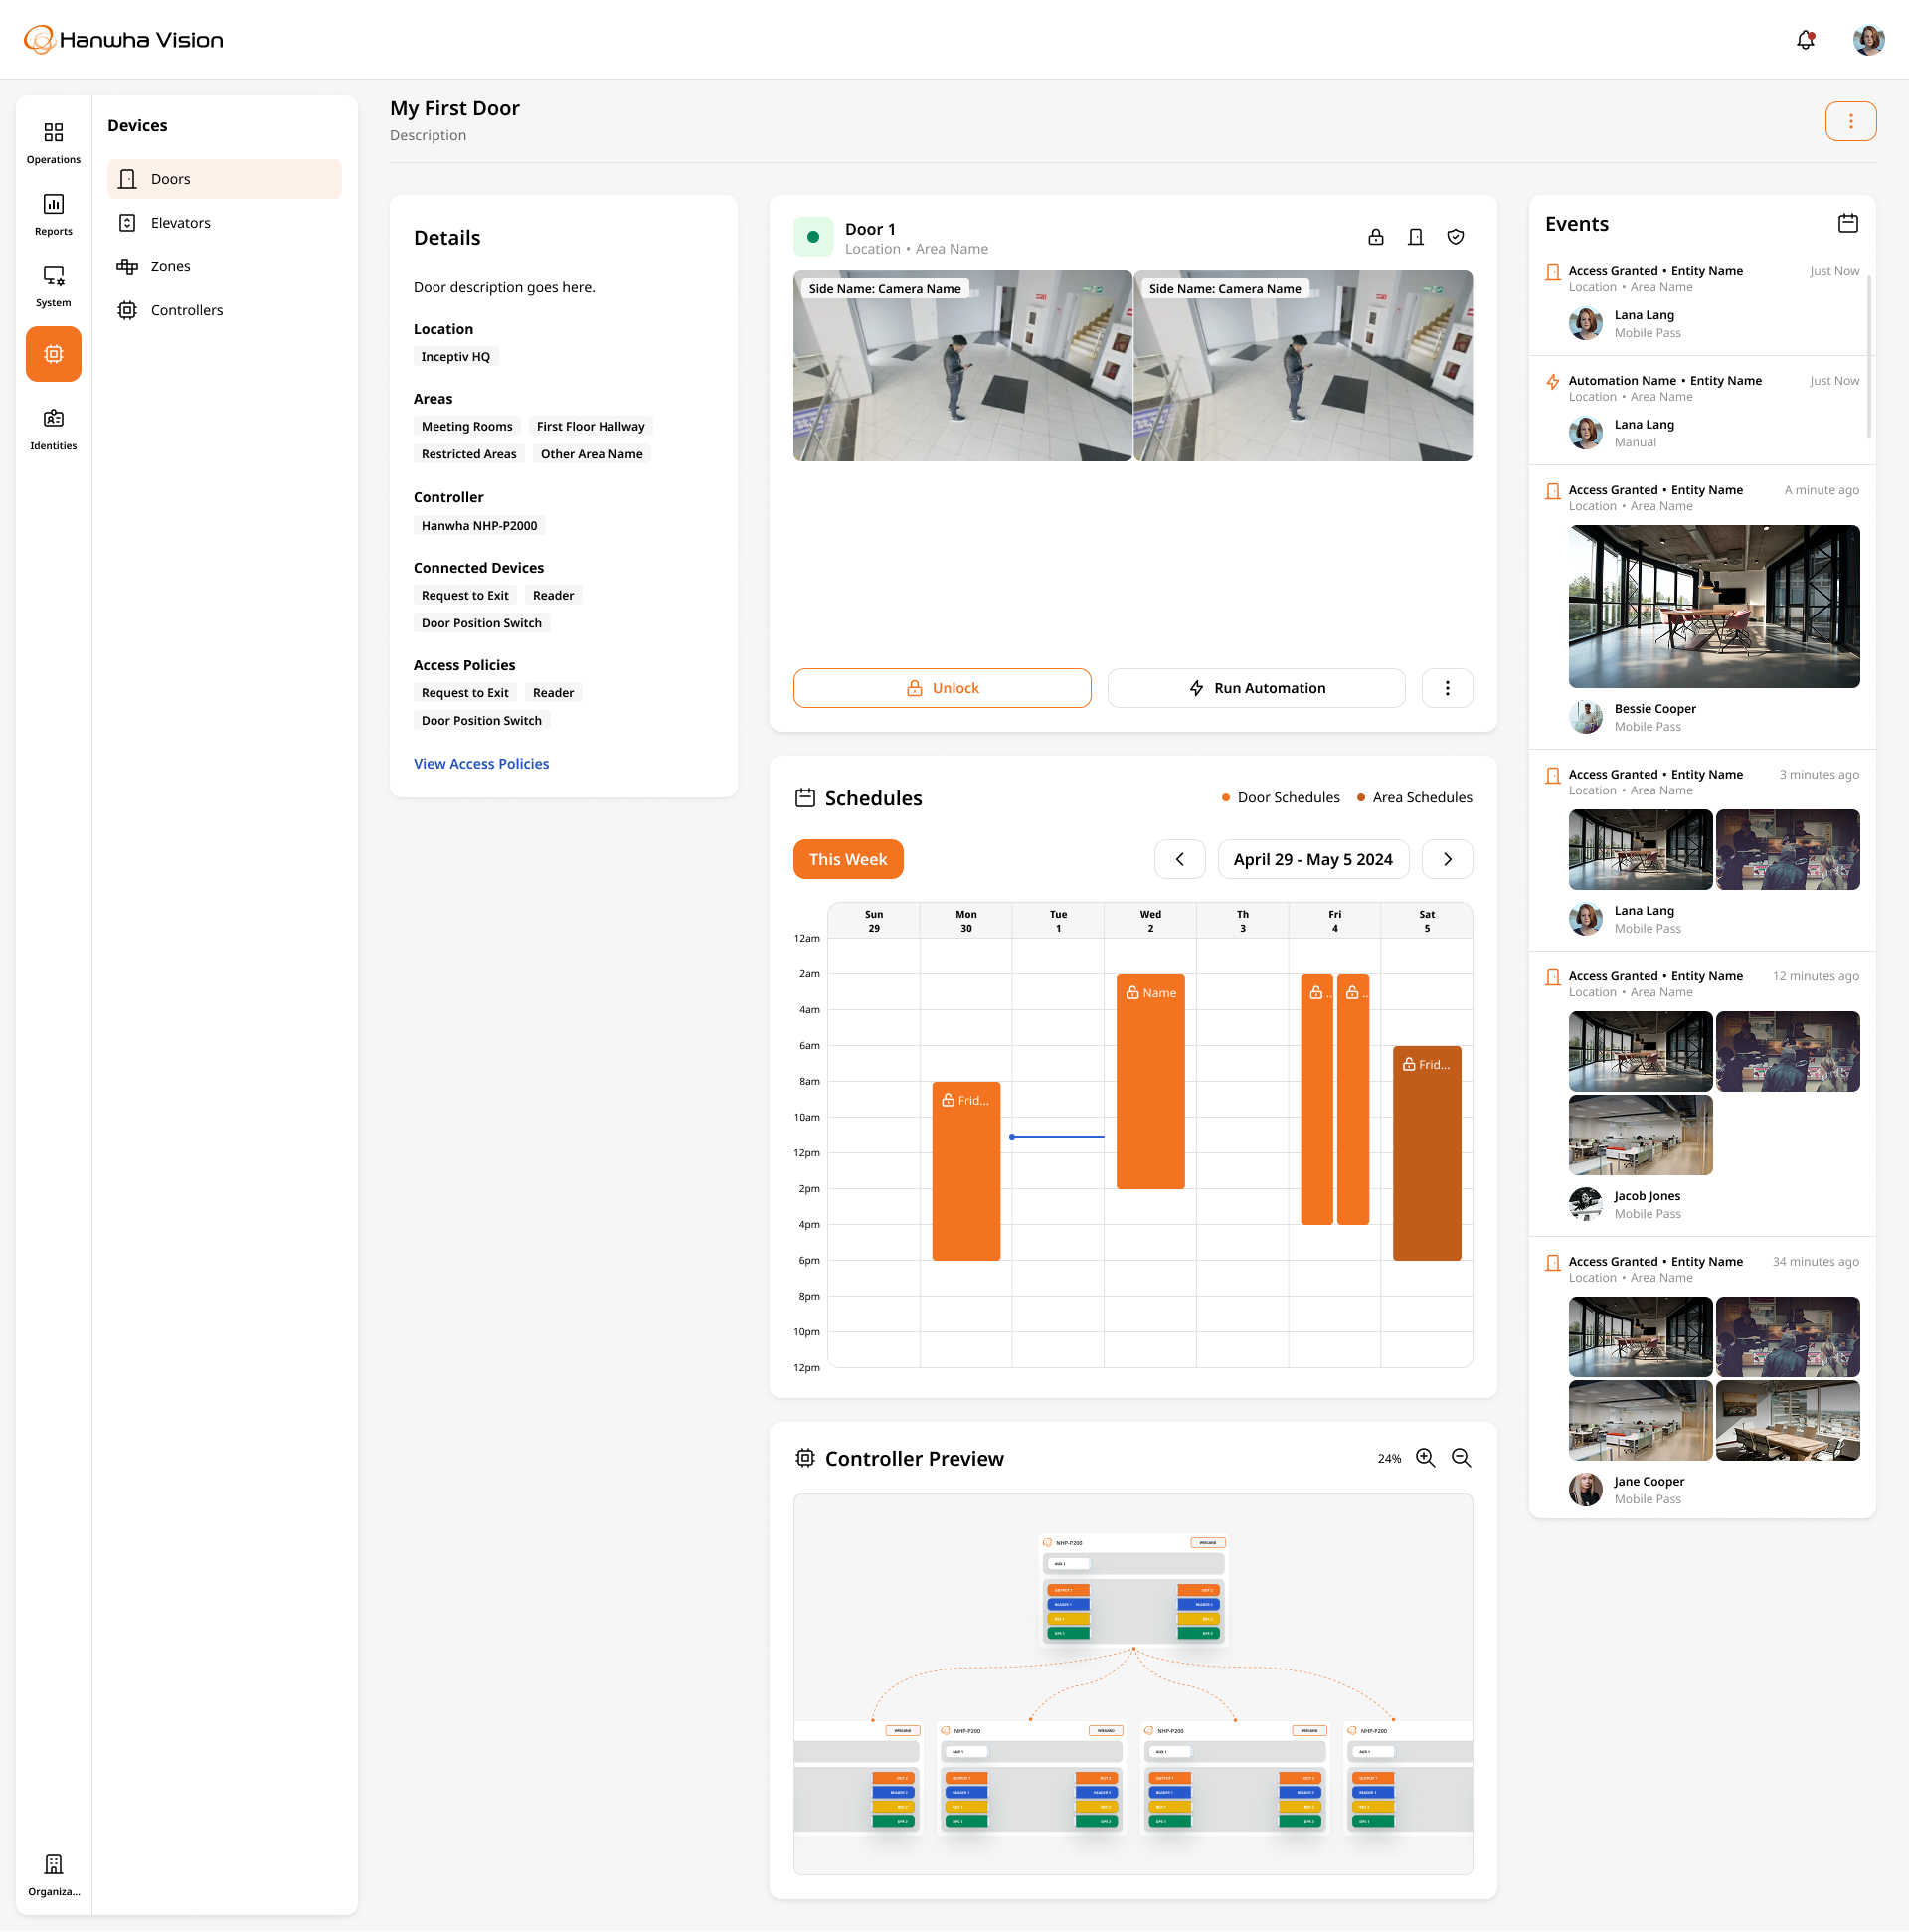
Task: Select Controllers in Devices menu
Action: [x=224, y=311]
